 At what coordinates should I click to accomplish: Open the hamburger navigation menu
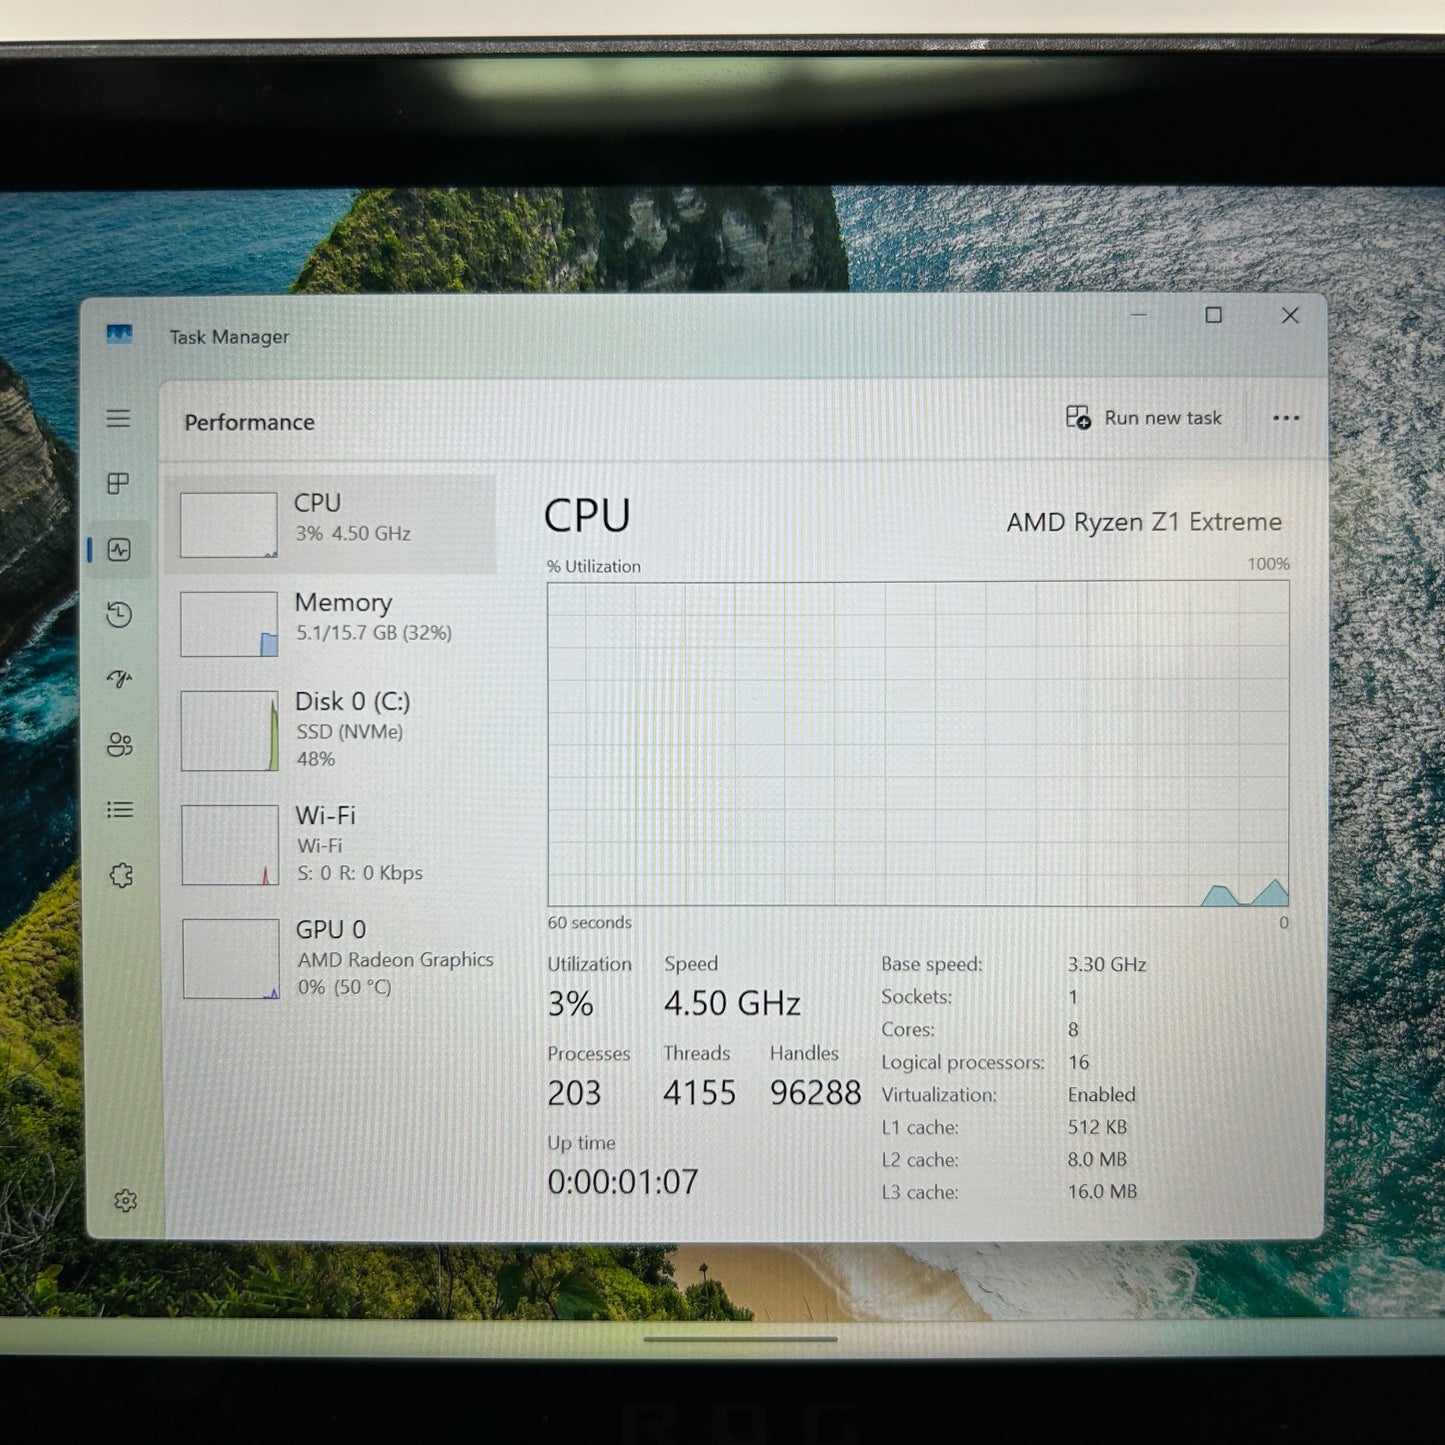(x=118, y=418)
